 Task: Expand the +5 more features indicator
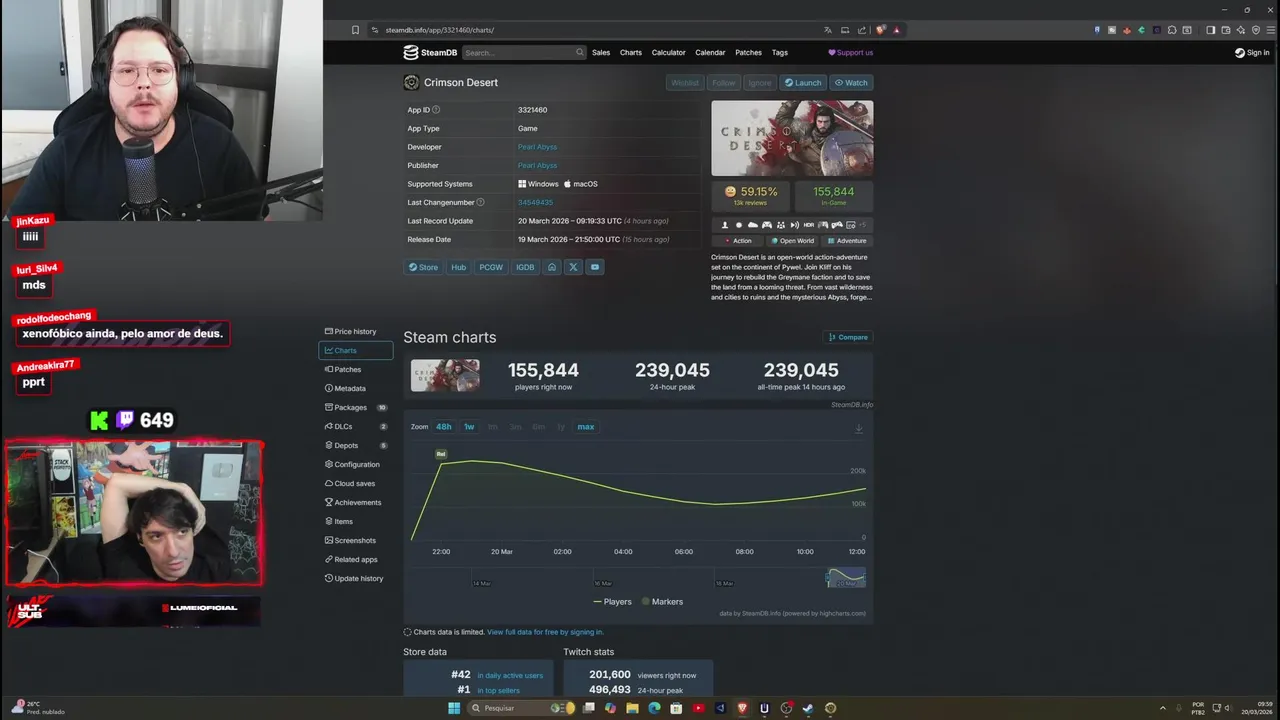(863, 225)
